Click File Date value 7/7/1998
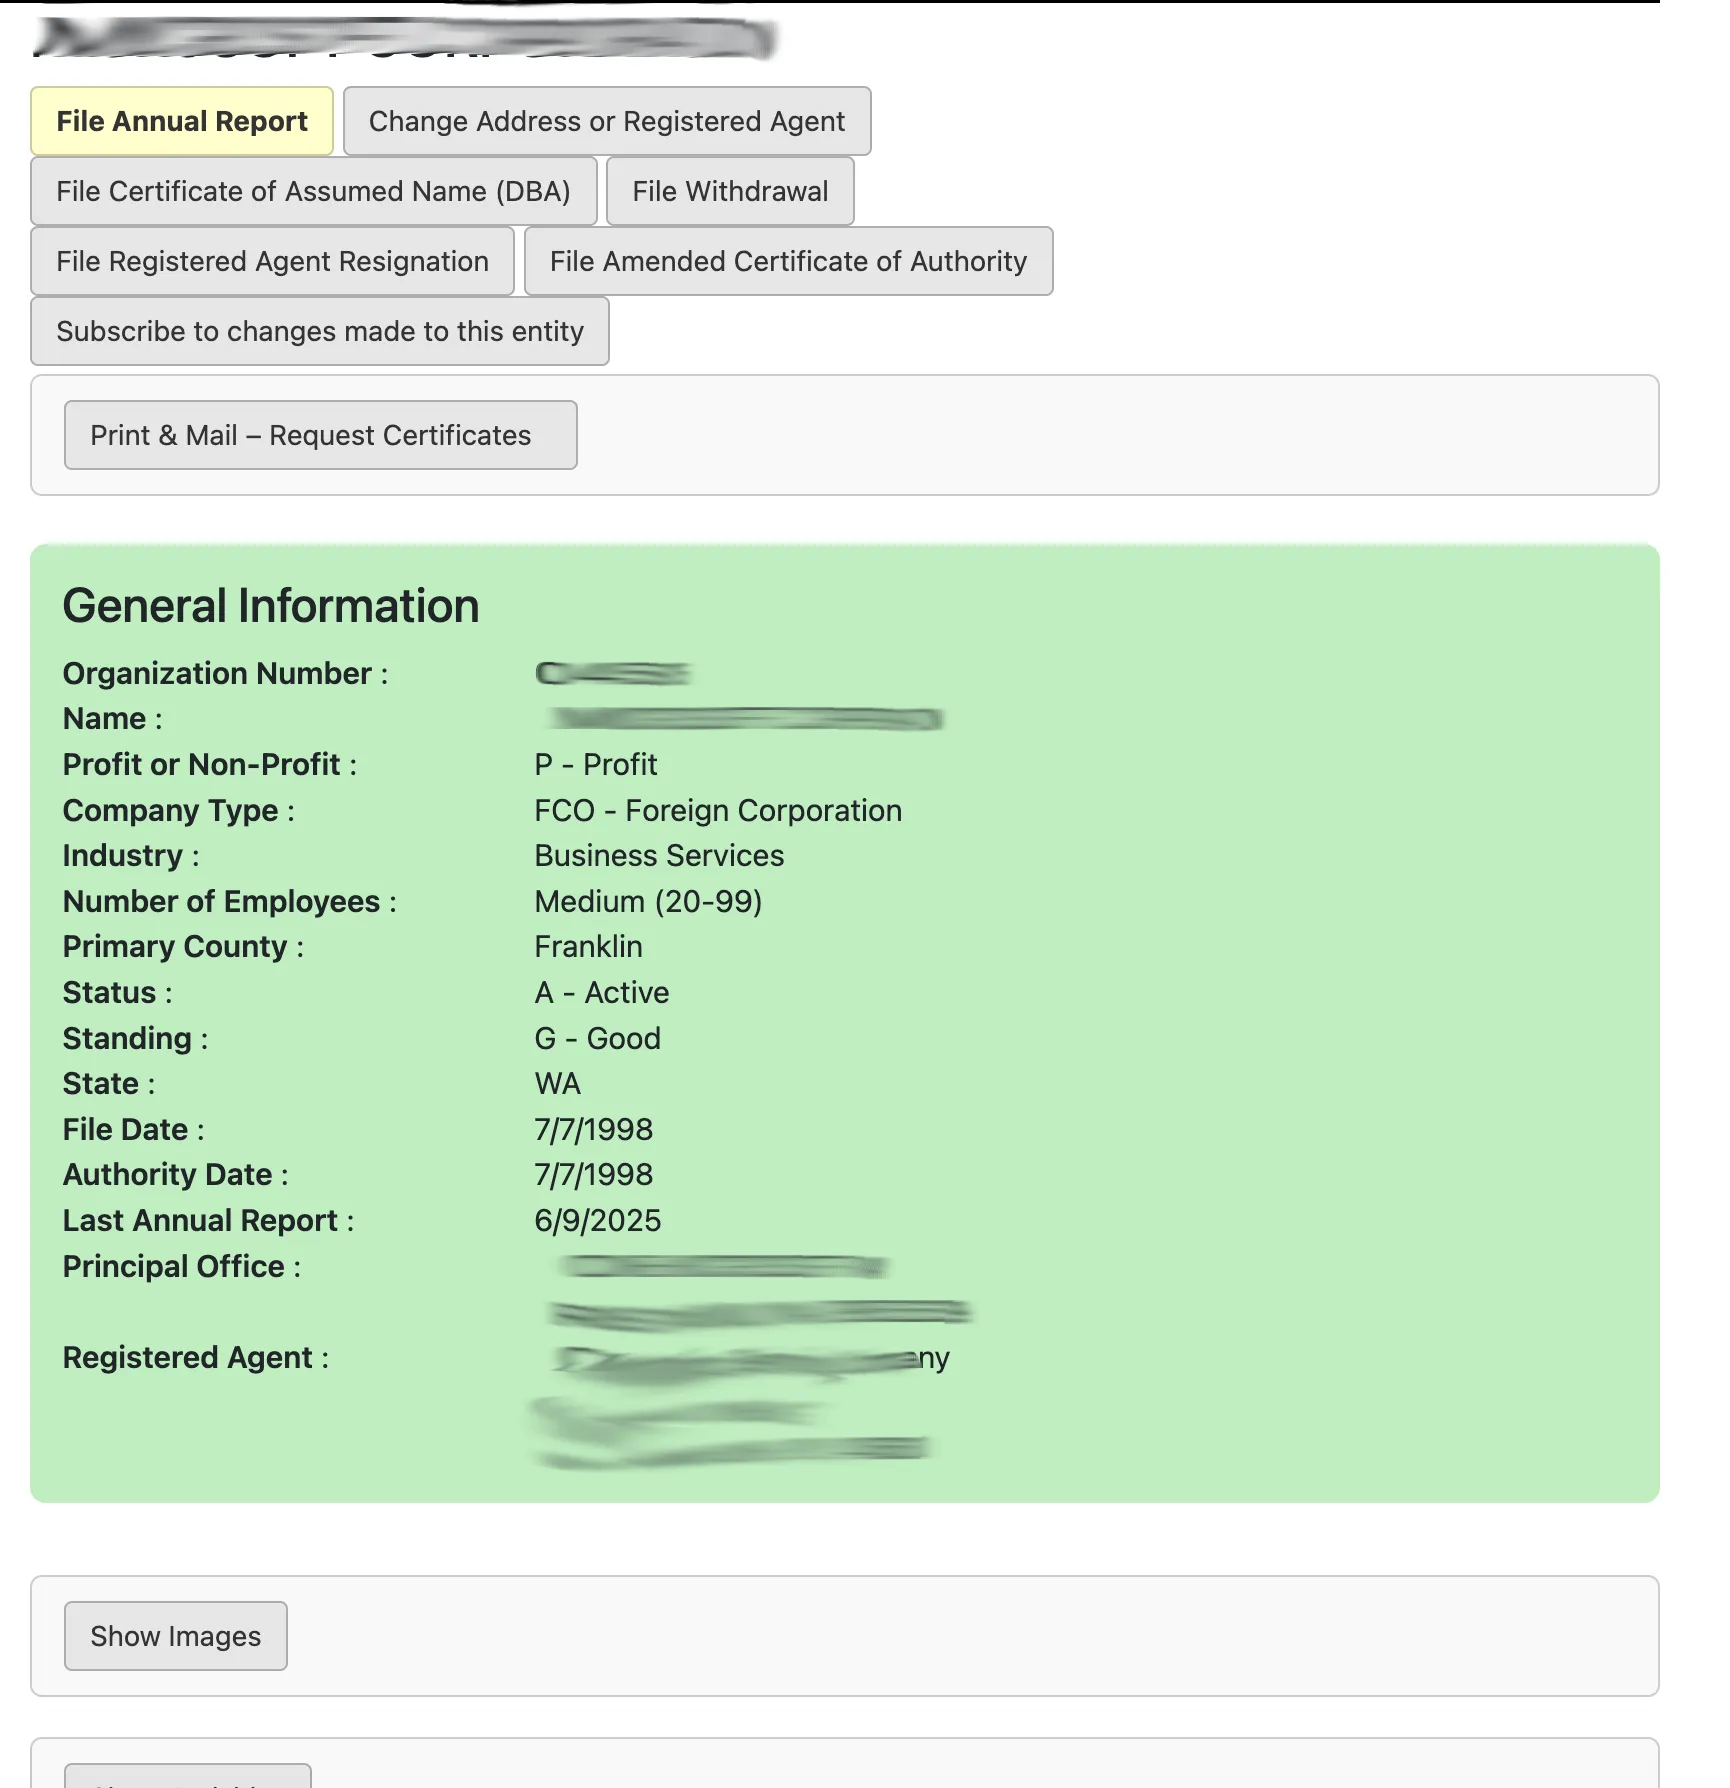The width and height of the screenshot is (1730, 1788). (593, 1129)
